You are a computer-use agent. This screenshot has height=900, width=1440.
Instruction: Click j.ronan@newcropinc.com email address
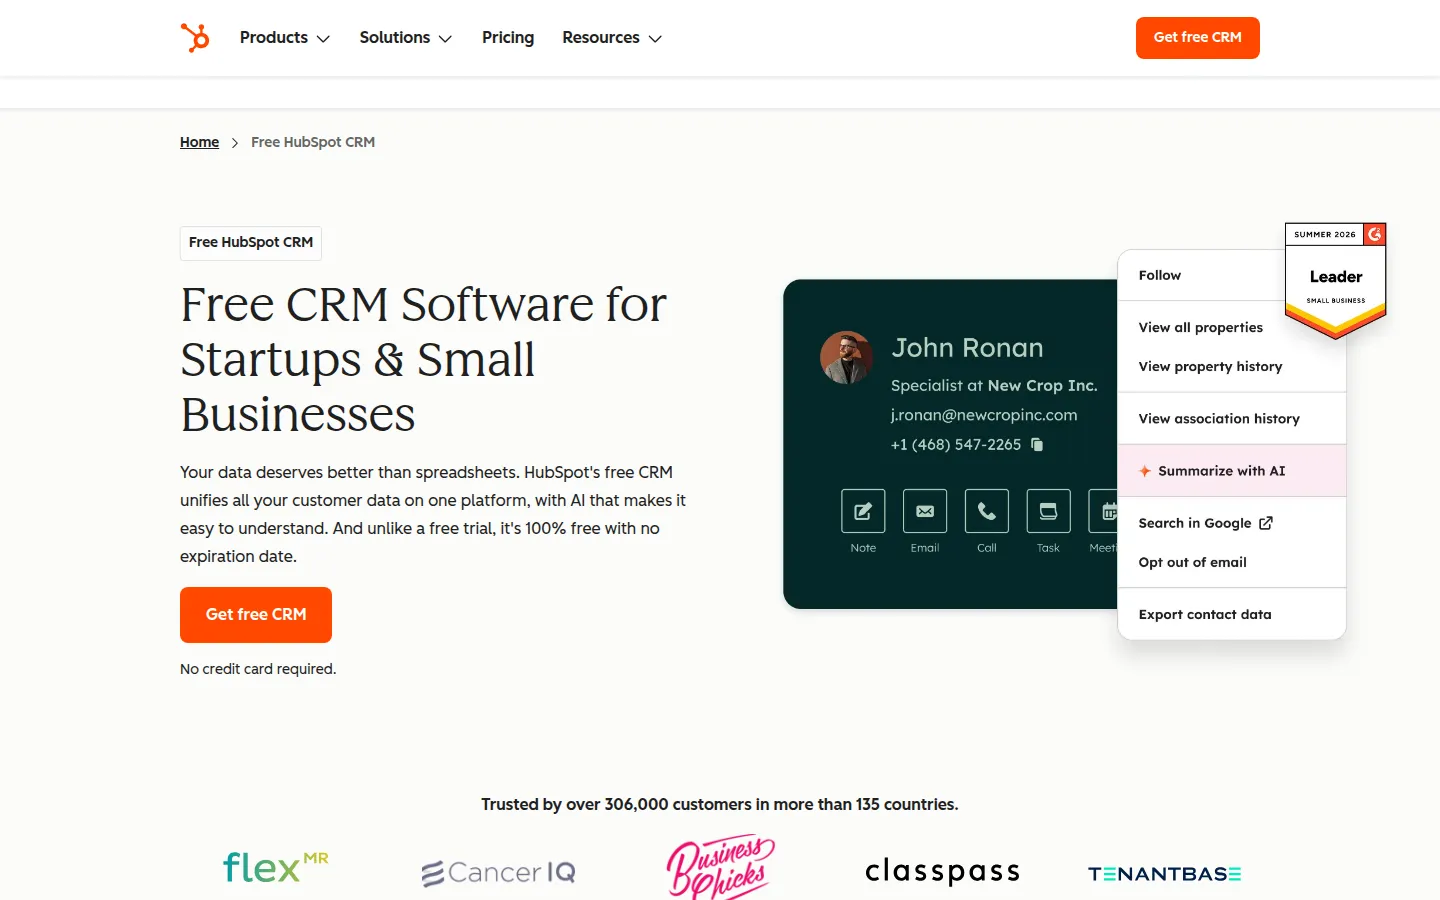click(984, 415)
